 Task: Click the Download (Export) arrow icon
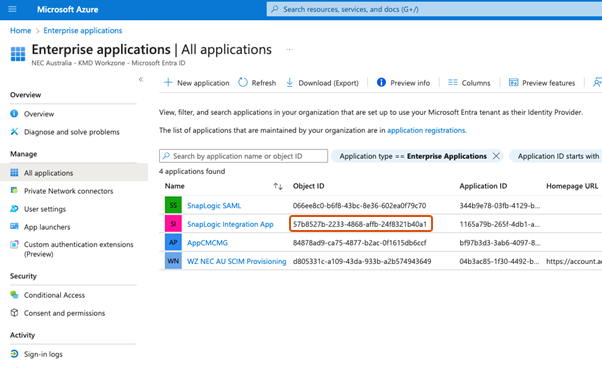(x=289, y=83)
